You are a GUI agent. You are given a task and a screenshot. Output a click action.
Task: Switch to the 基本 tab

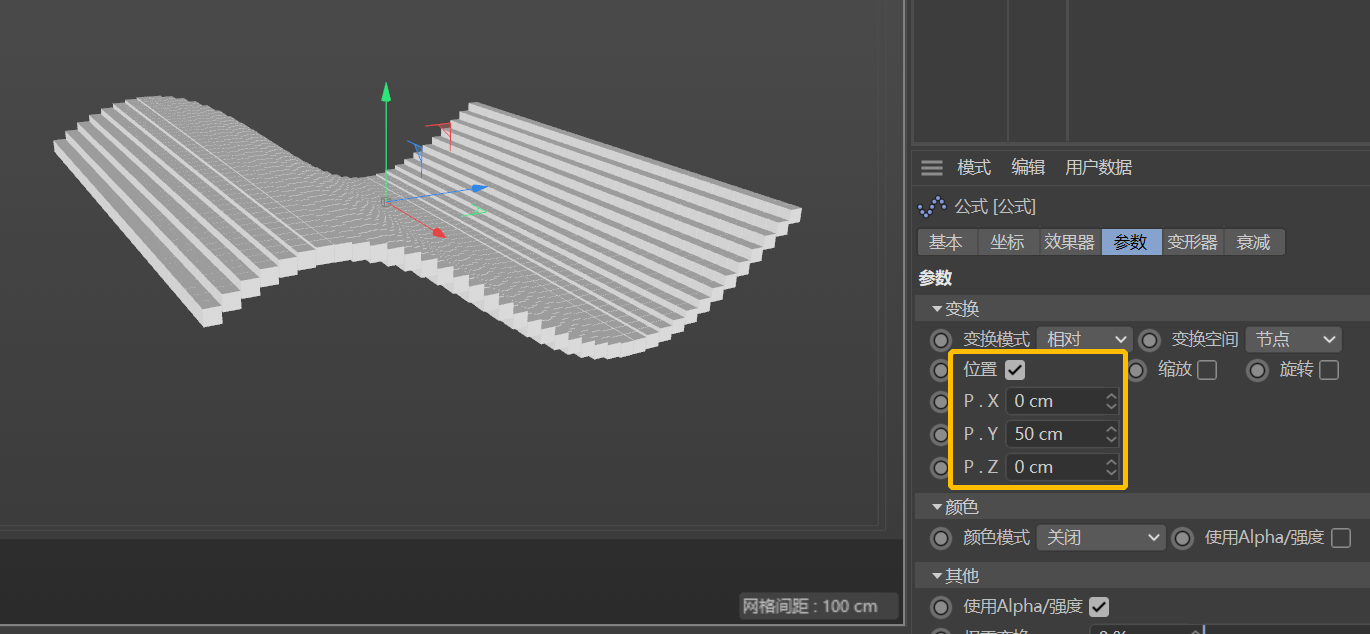click(x=946, y=242)
